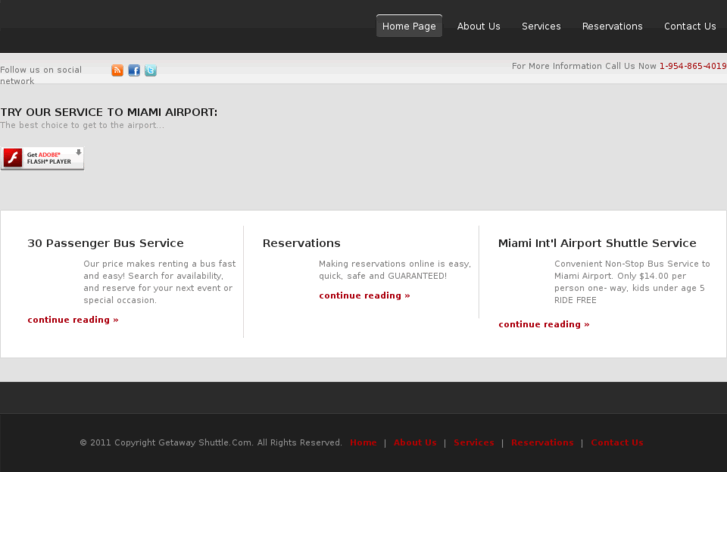Open the Twitter social icon
727x545 pixels.
(150, 70)
